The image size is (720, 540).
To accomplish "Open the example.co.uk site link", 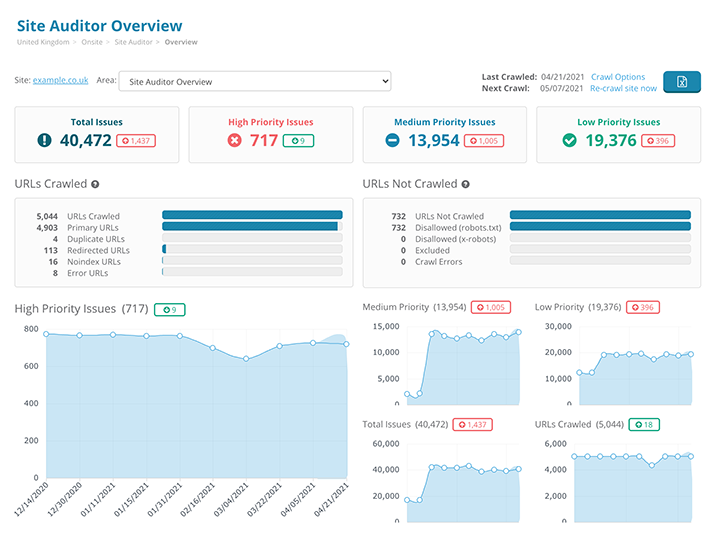I will [x=62, y=81].
